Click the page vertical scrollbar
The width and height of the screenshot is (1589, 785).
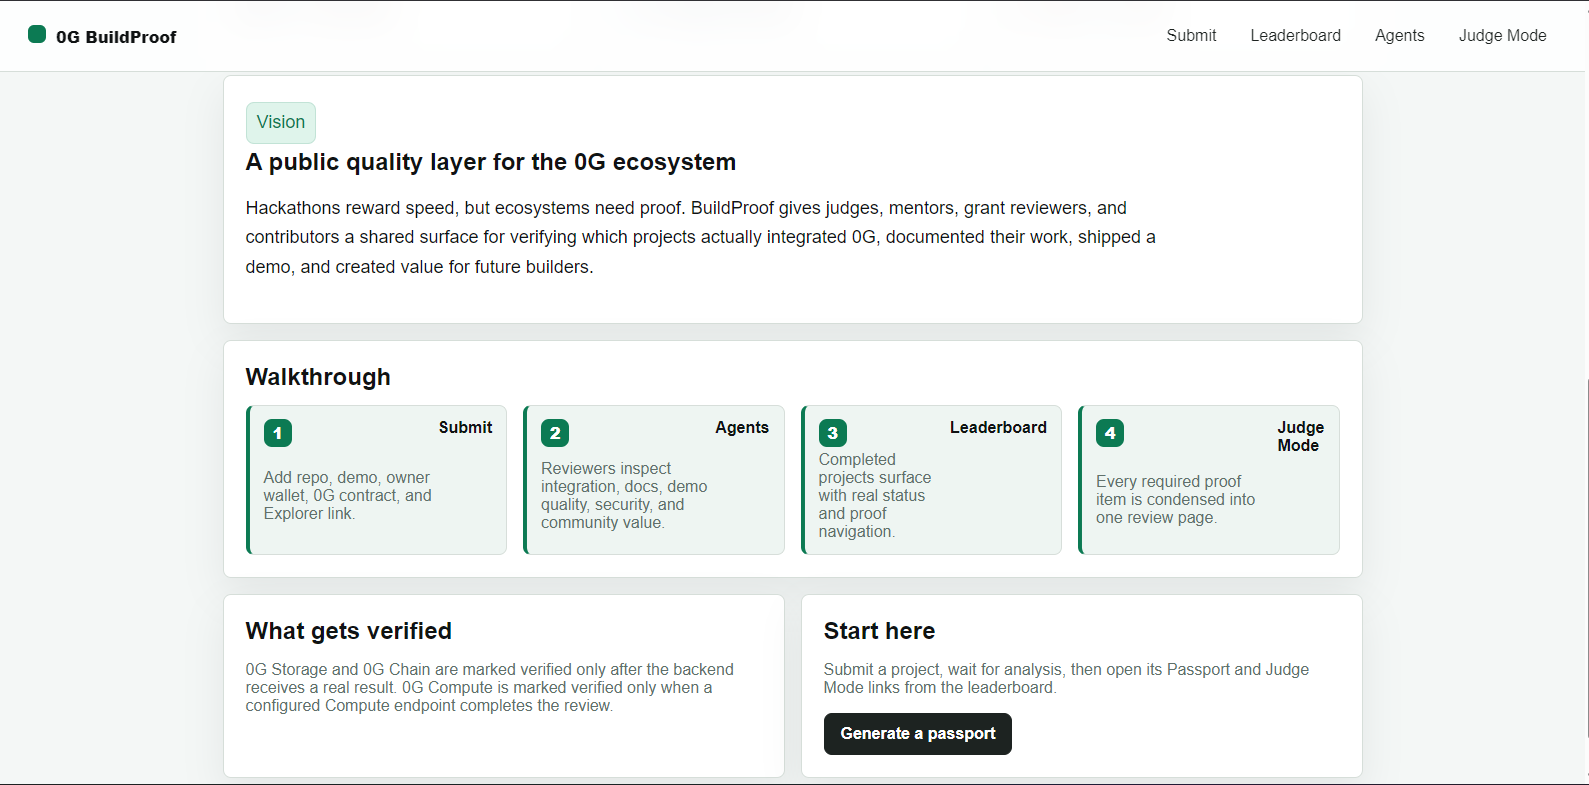click(1585, 560)
